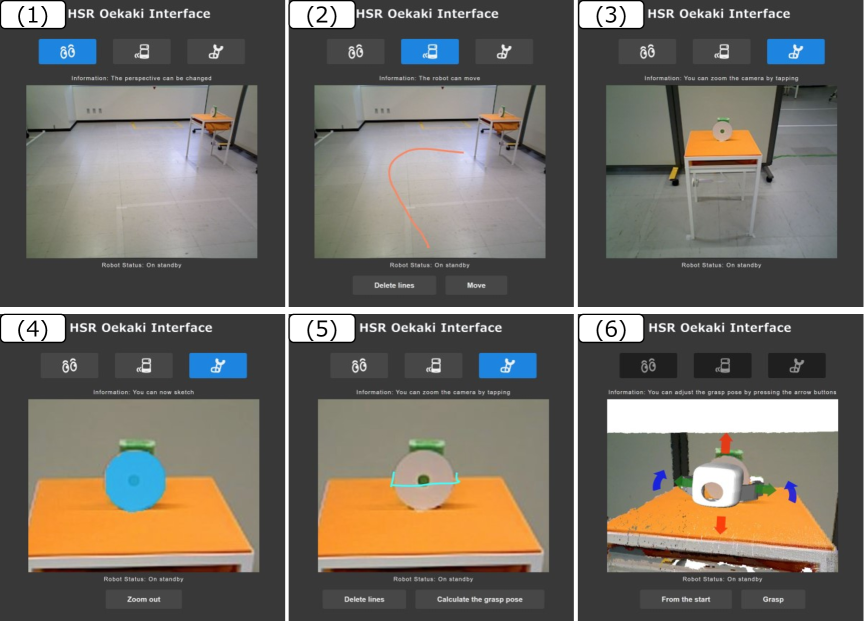Image resolution: width=864 pixels, height=621 pixels.
Task: Click Delete lines button in panel 2
Action: (395, 285)
